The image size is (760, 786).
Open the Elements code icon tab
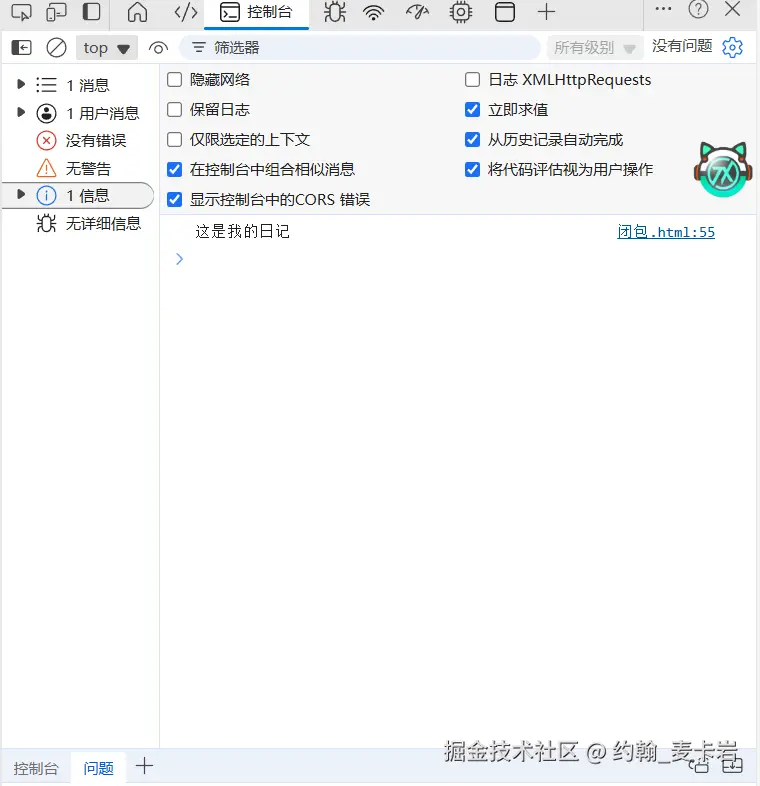(185, 12)
